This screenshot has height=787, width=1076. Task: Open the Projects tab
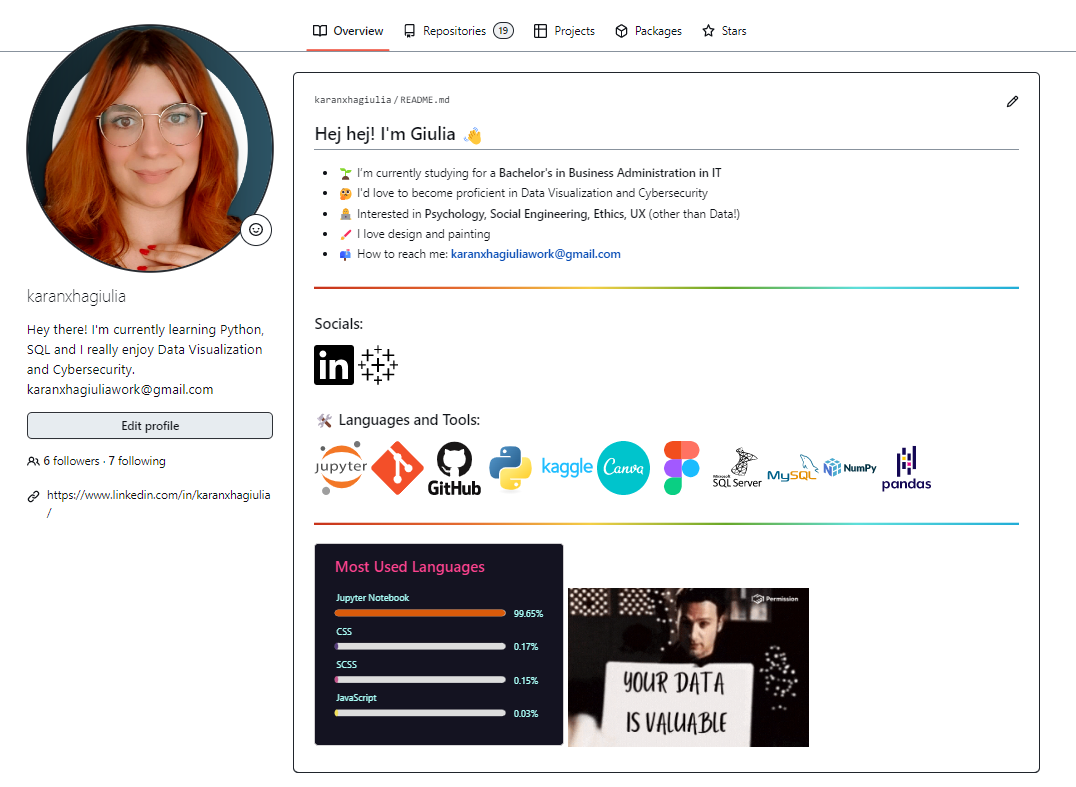pos(564,31)
